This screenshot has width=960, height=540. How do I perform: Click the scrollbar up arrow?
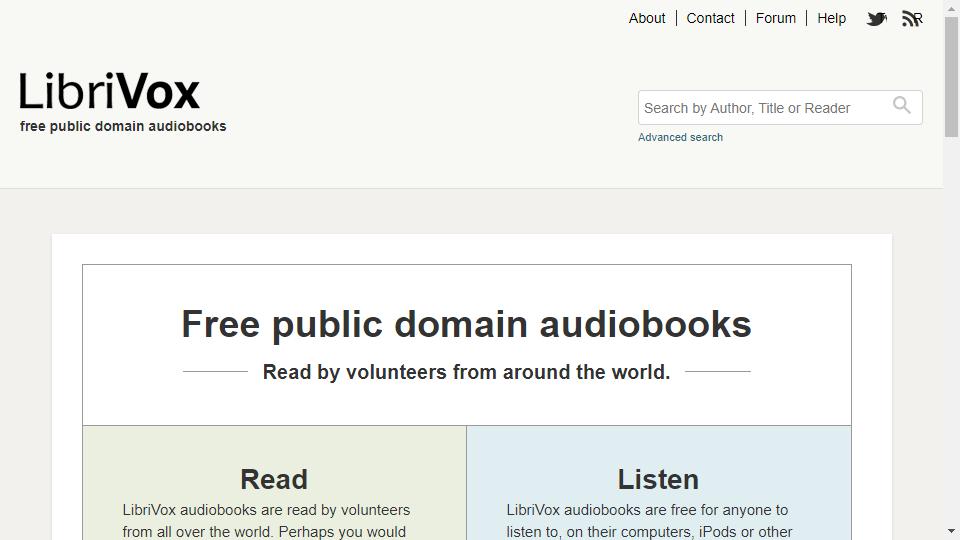[x=951, y=8]
